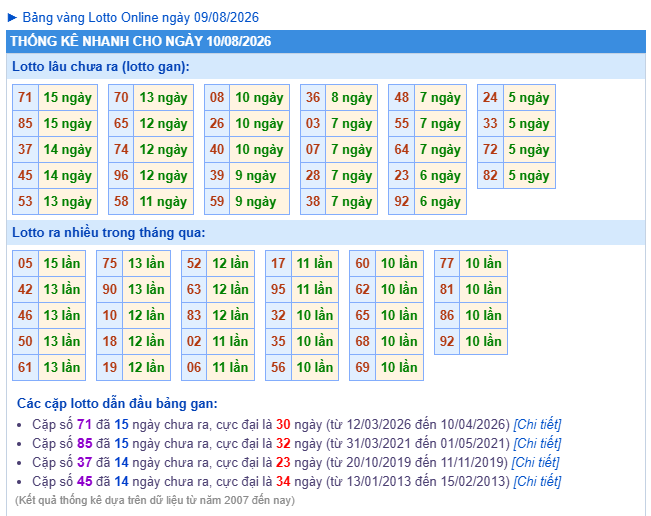Select lotto gan number 72
Screen dimensions: 651x516
[490, 149]
